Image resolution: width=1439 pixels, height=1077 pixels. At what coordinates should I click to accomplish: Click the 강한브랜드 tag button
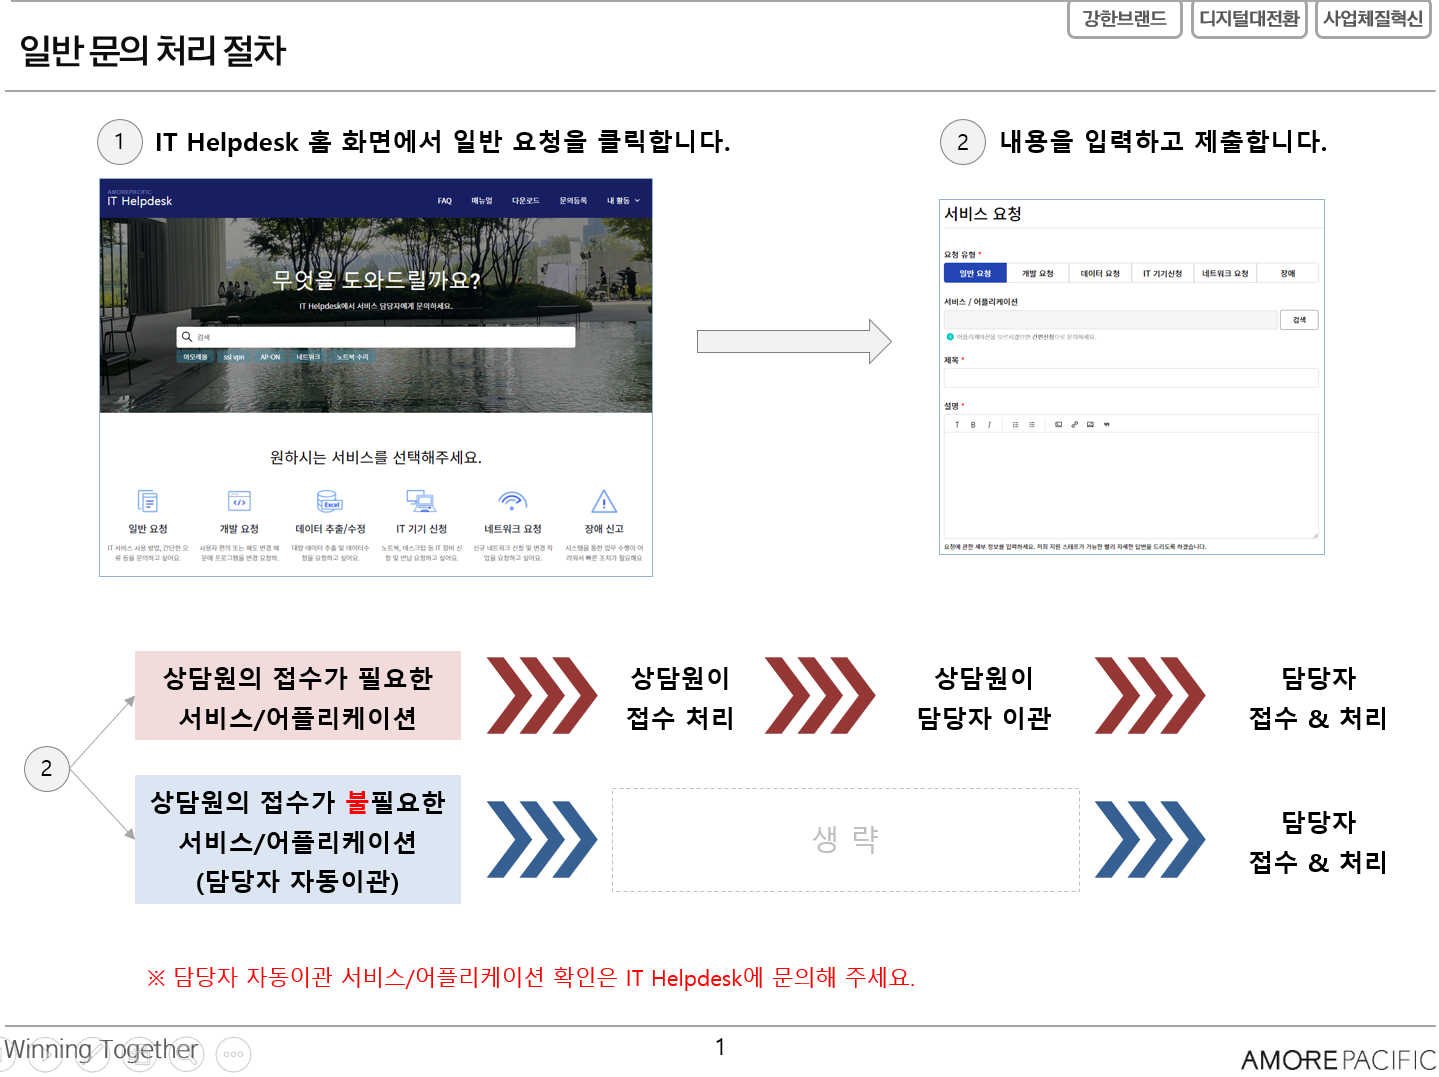(1125, 19)
